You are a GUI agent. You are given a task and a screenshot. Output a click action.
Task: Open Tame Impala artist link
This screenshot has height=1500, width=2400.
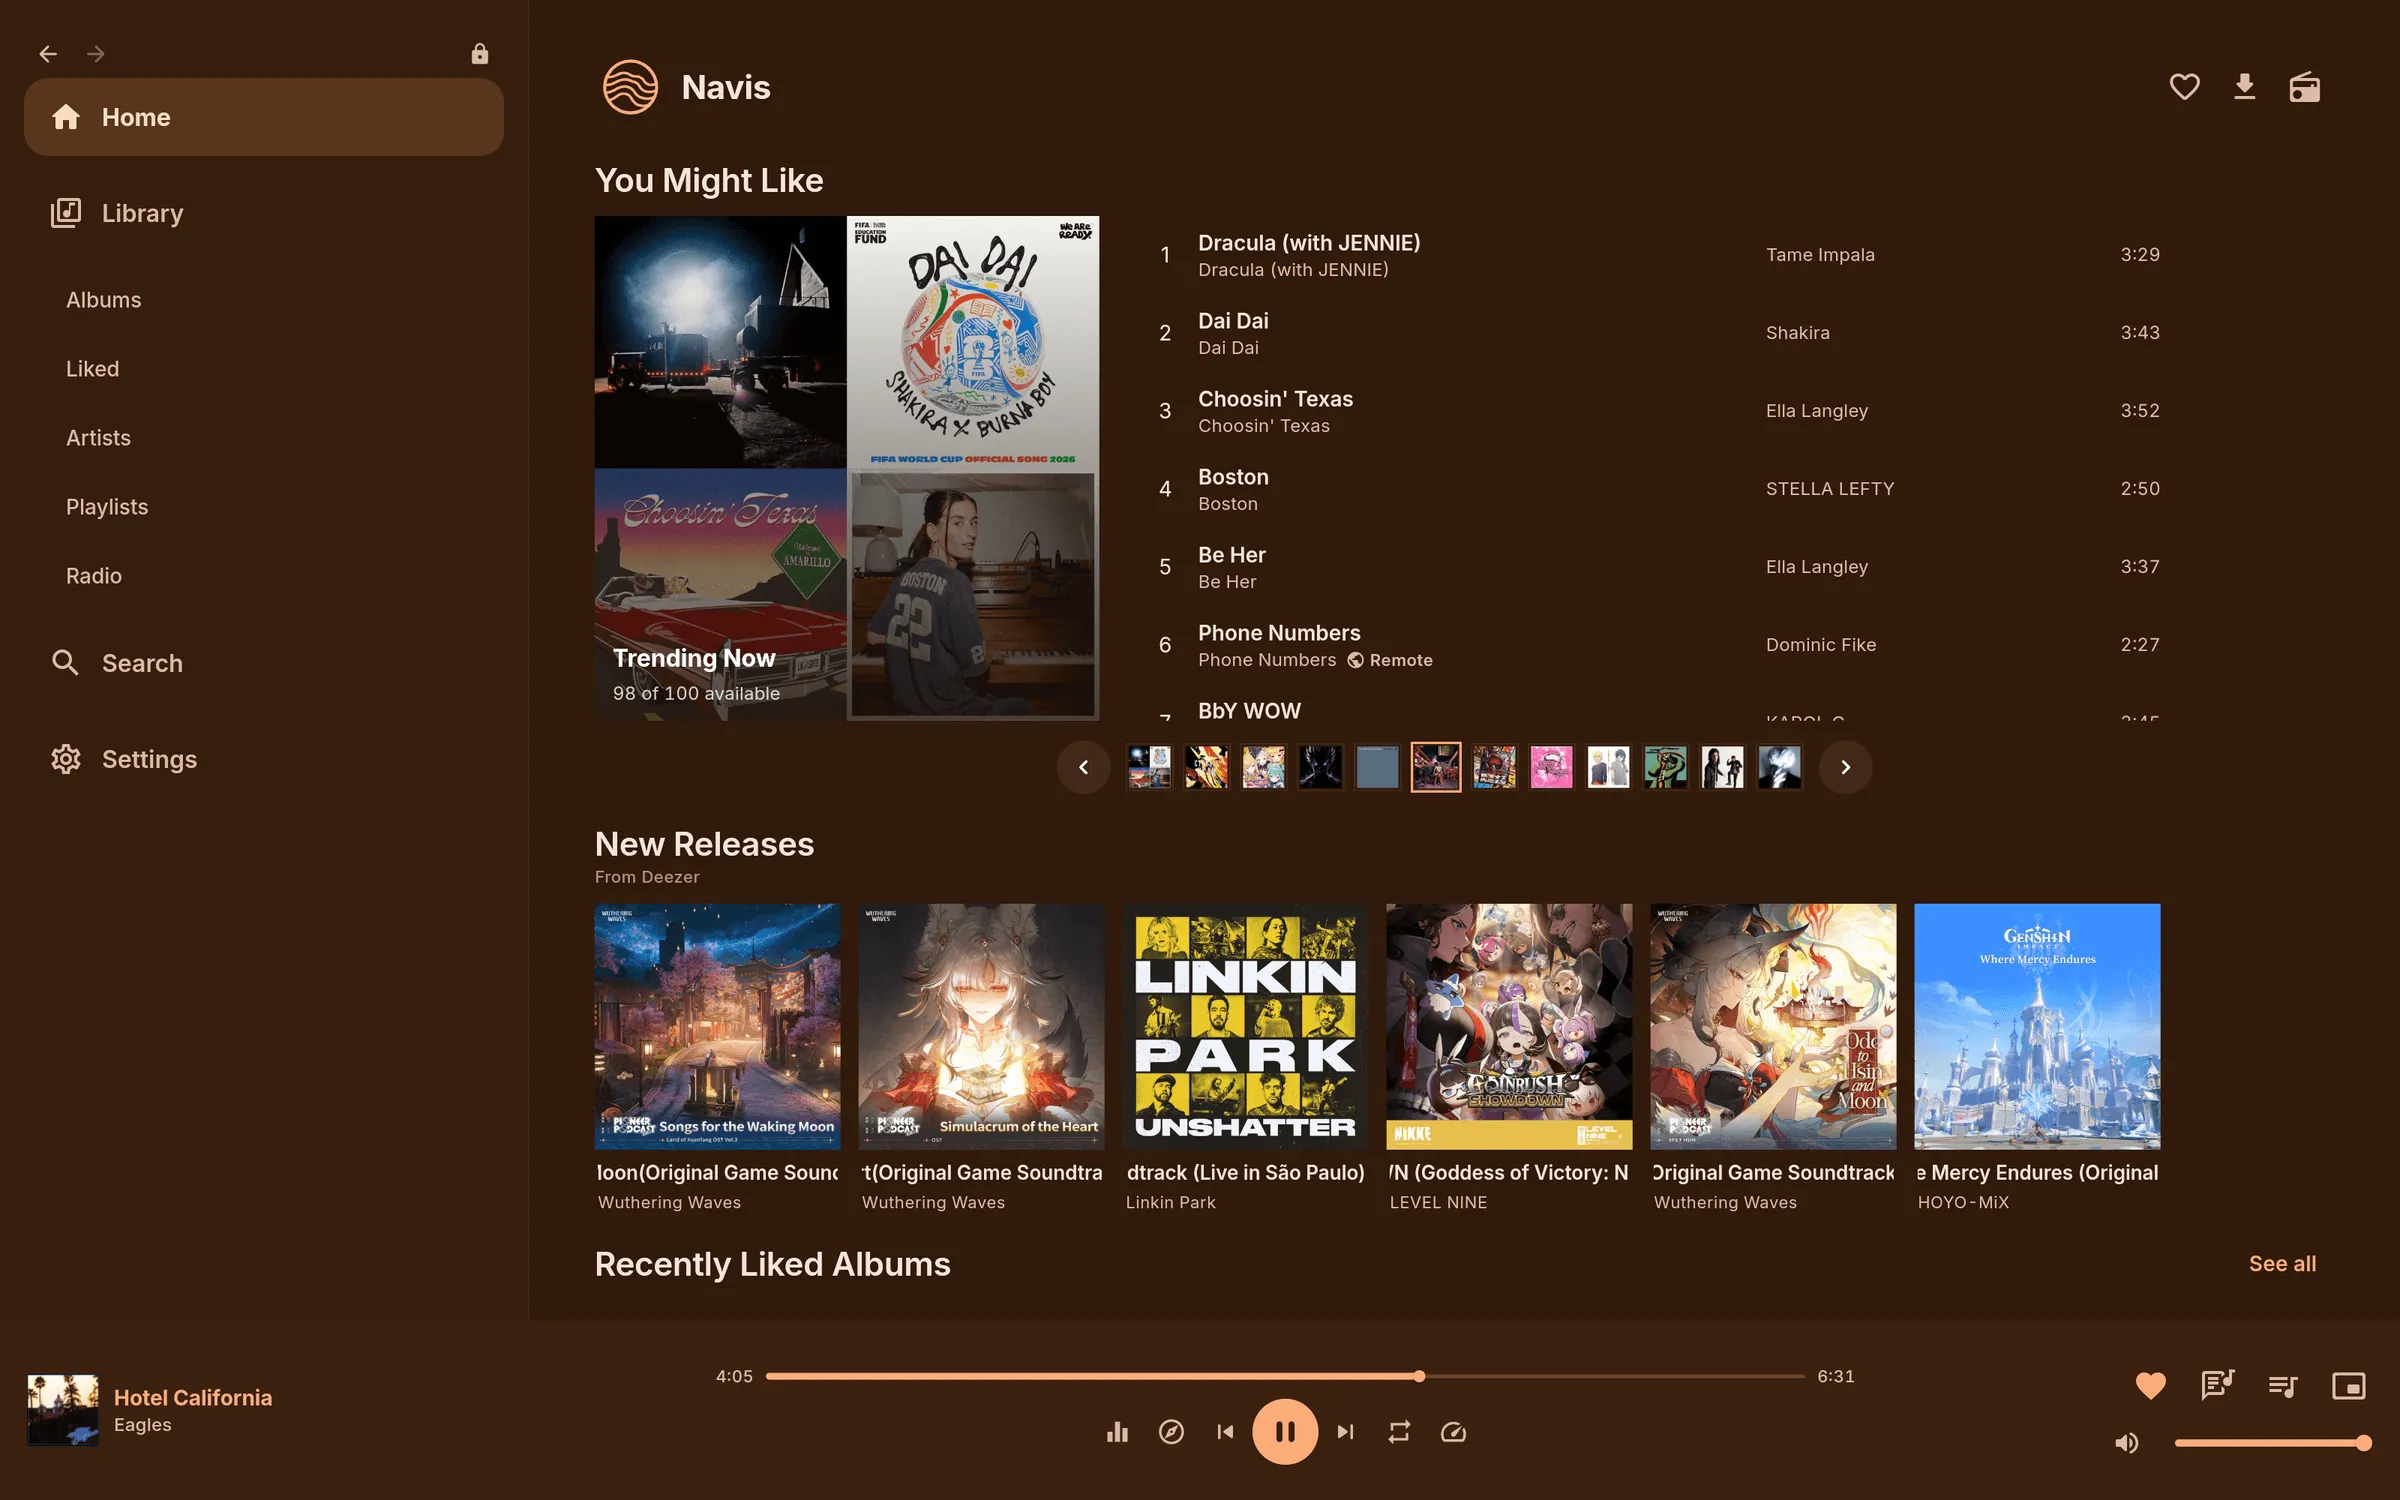1820,255
